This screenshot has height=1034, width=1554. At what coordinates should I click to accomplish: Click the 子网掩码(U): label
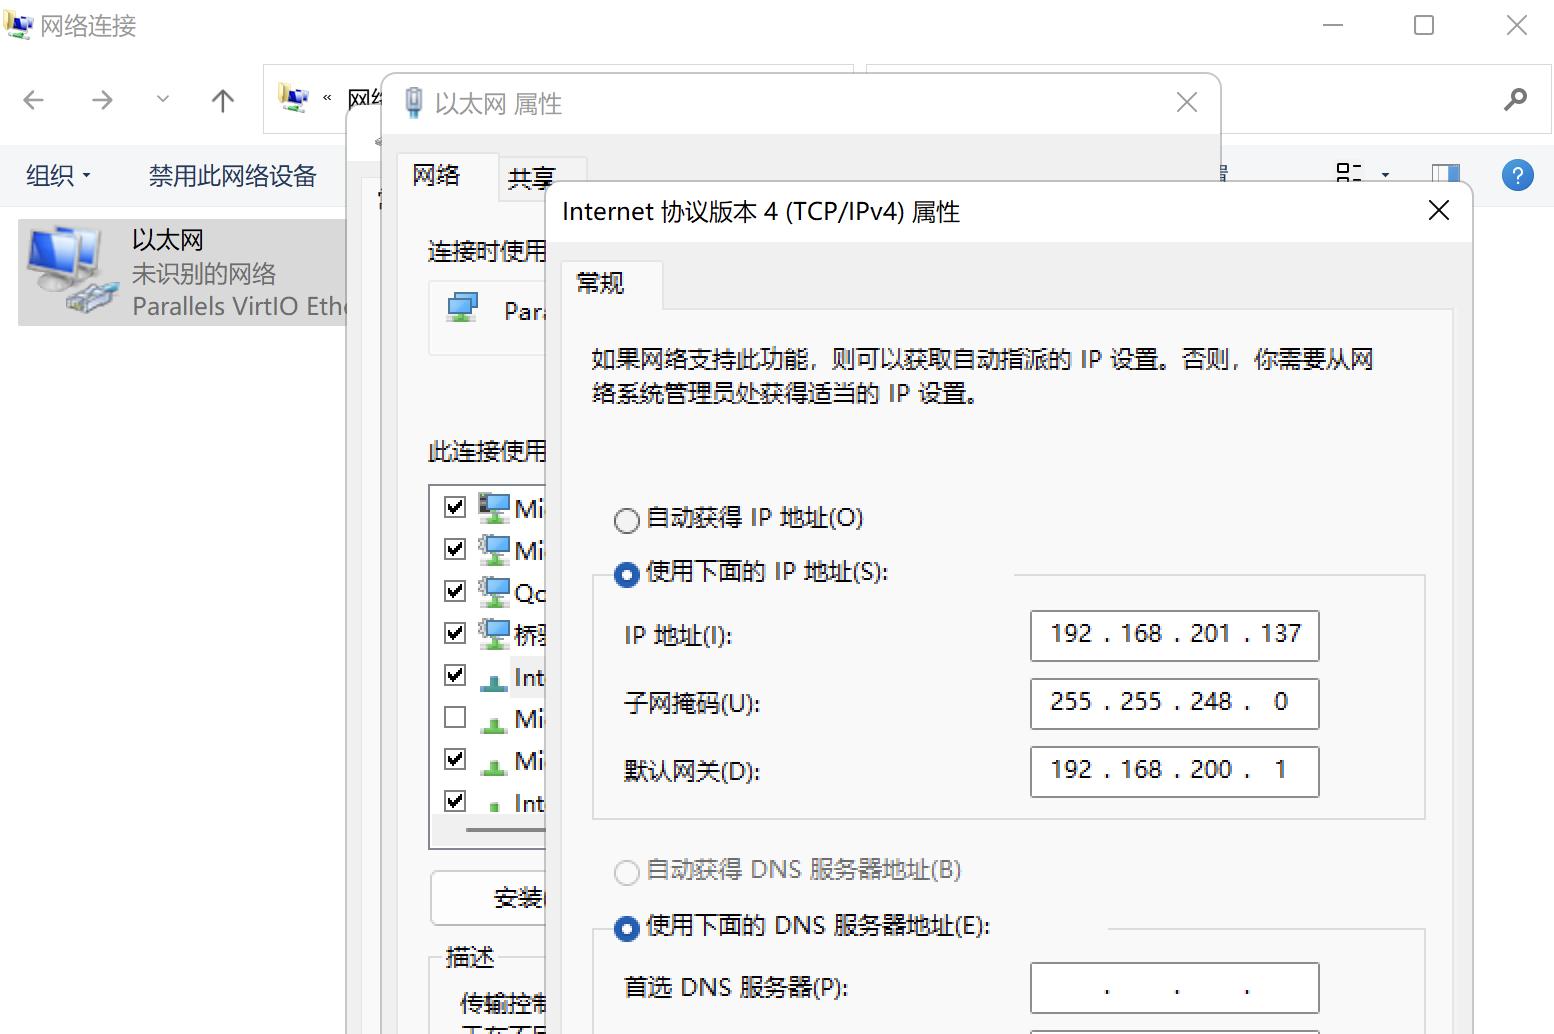(x=692, y=704)
